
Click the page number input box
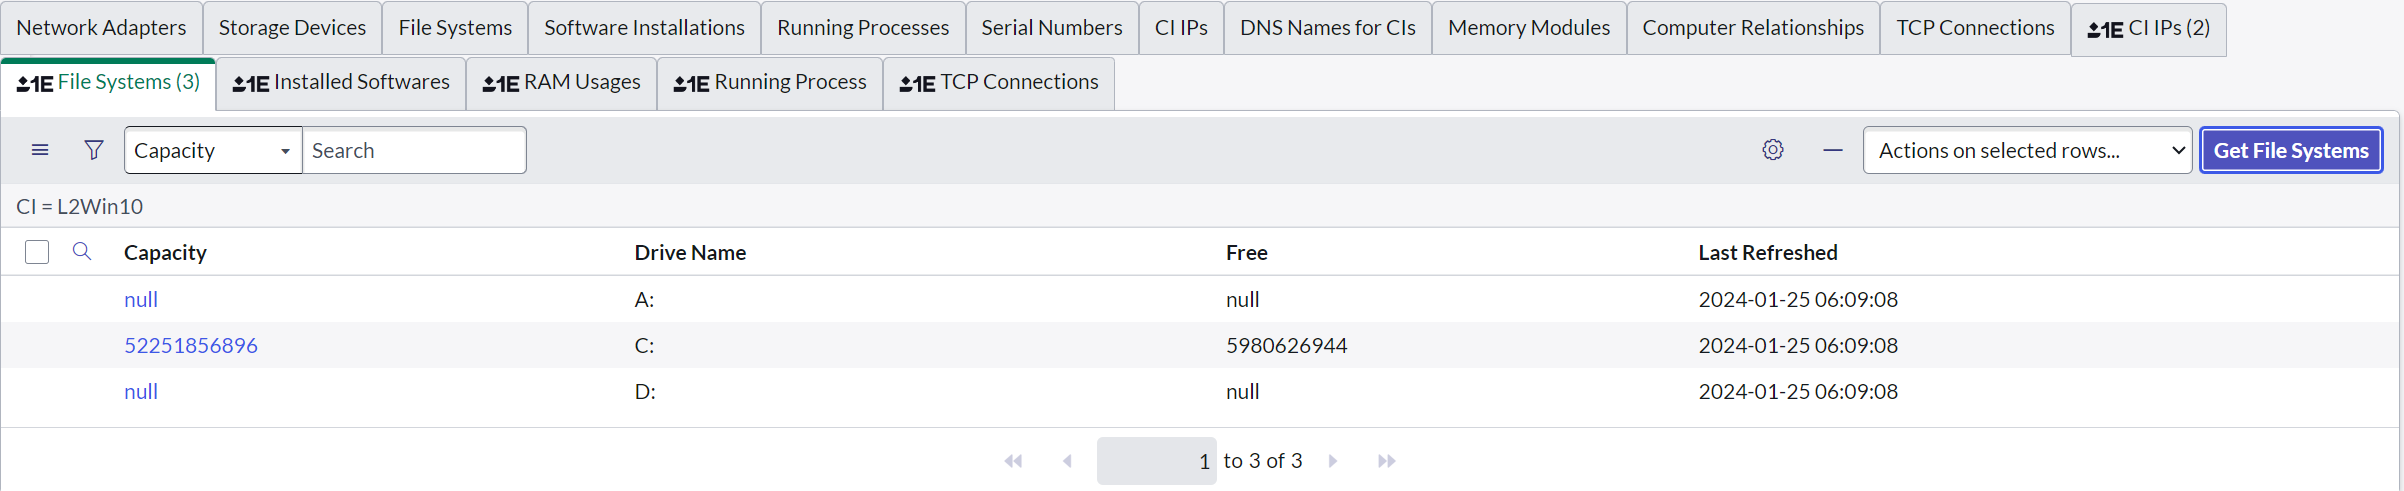[1156, 461]
